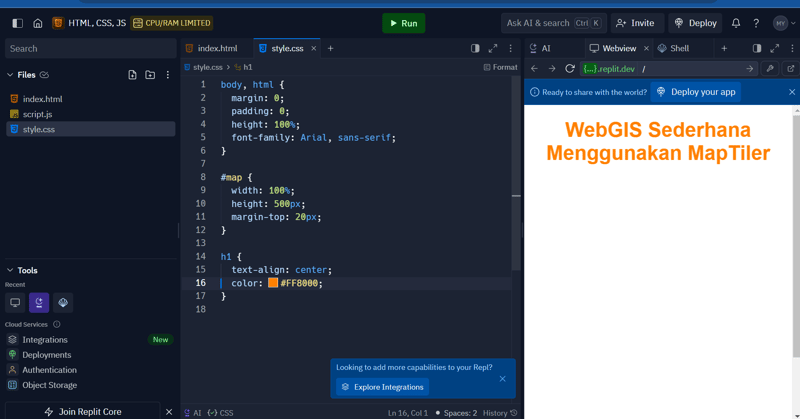Close the integrations suggestion popup
The width and height of the screenshot is (800, 419).
[x=503, y=379]
